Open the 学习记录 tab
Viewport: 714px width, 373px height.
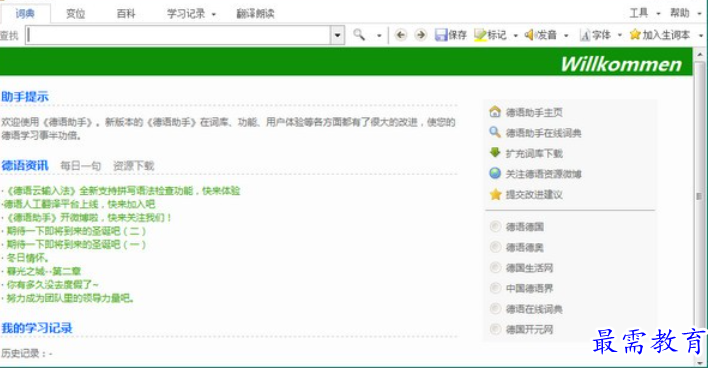(x=186, y=14)
